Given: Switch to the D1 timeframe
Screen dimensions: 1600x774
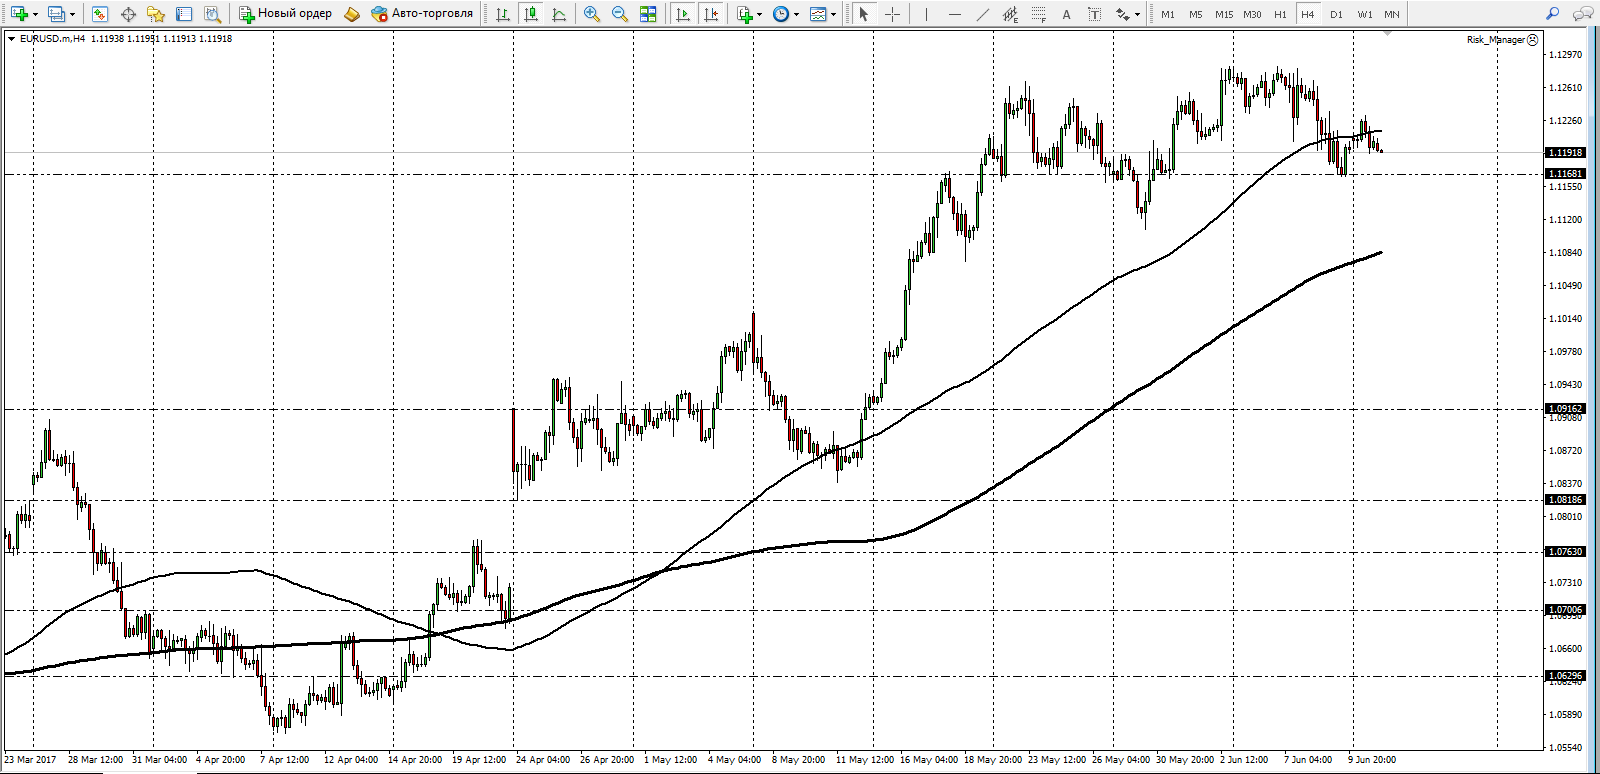Looking at the screenshot, I should pyautogui.click(x=1336, y=14).
